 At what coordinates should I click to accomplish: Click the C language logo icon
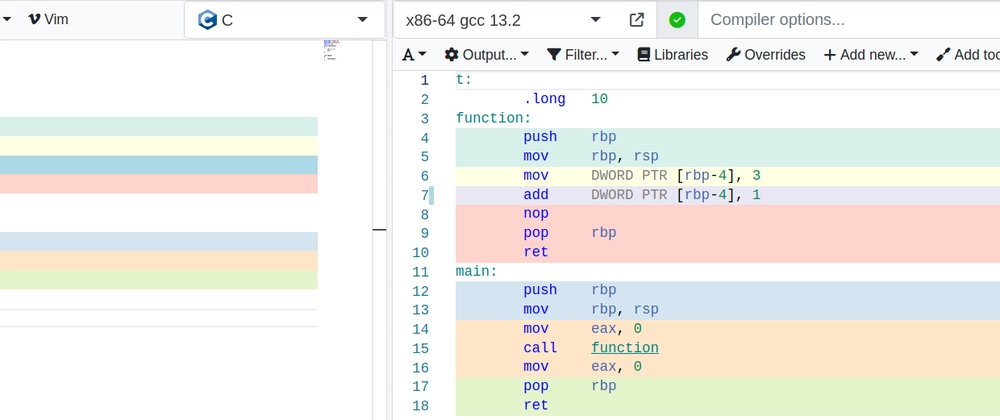(207, 20)
